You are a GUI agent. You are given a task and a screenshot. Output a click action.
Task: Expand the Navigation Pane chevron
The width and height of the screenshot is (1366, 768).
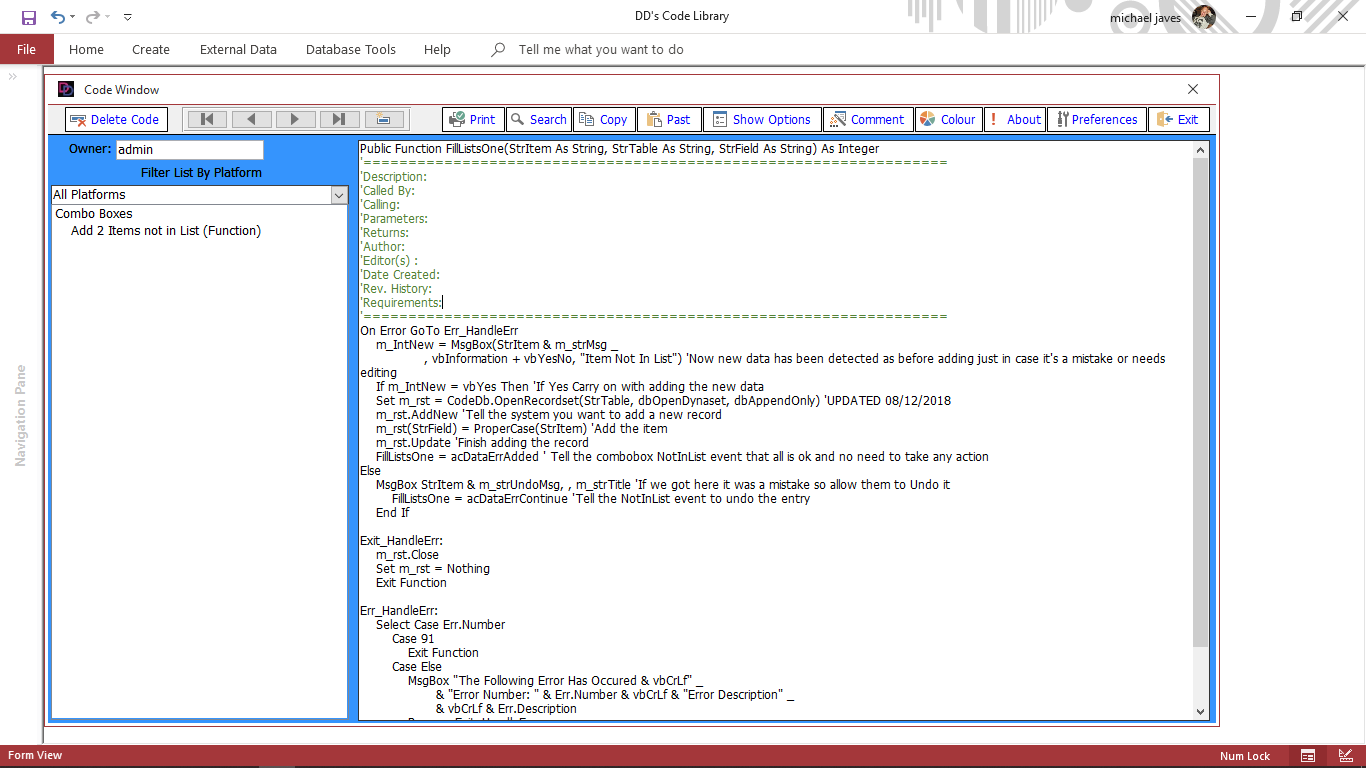click(x=14, y=77)
